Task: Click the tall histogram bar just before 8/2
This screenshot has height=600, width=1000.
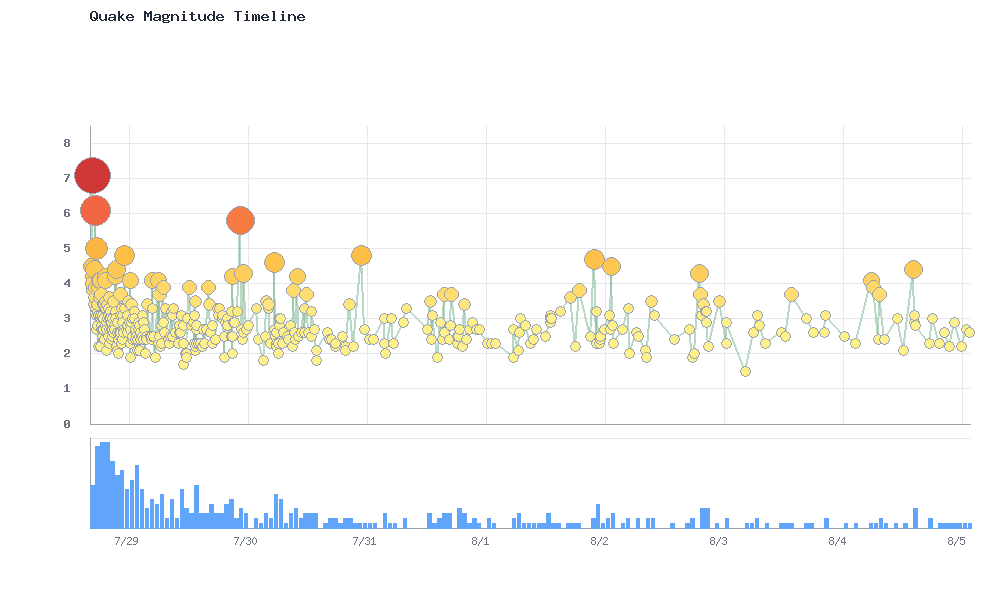Action: tap(598, 516)
